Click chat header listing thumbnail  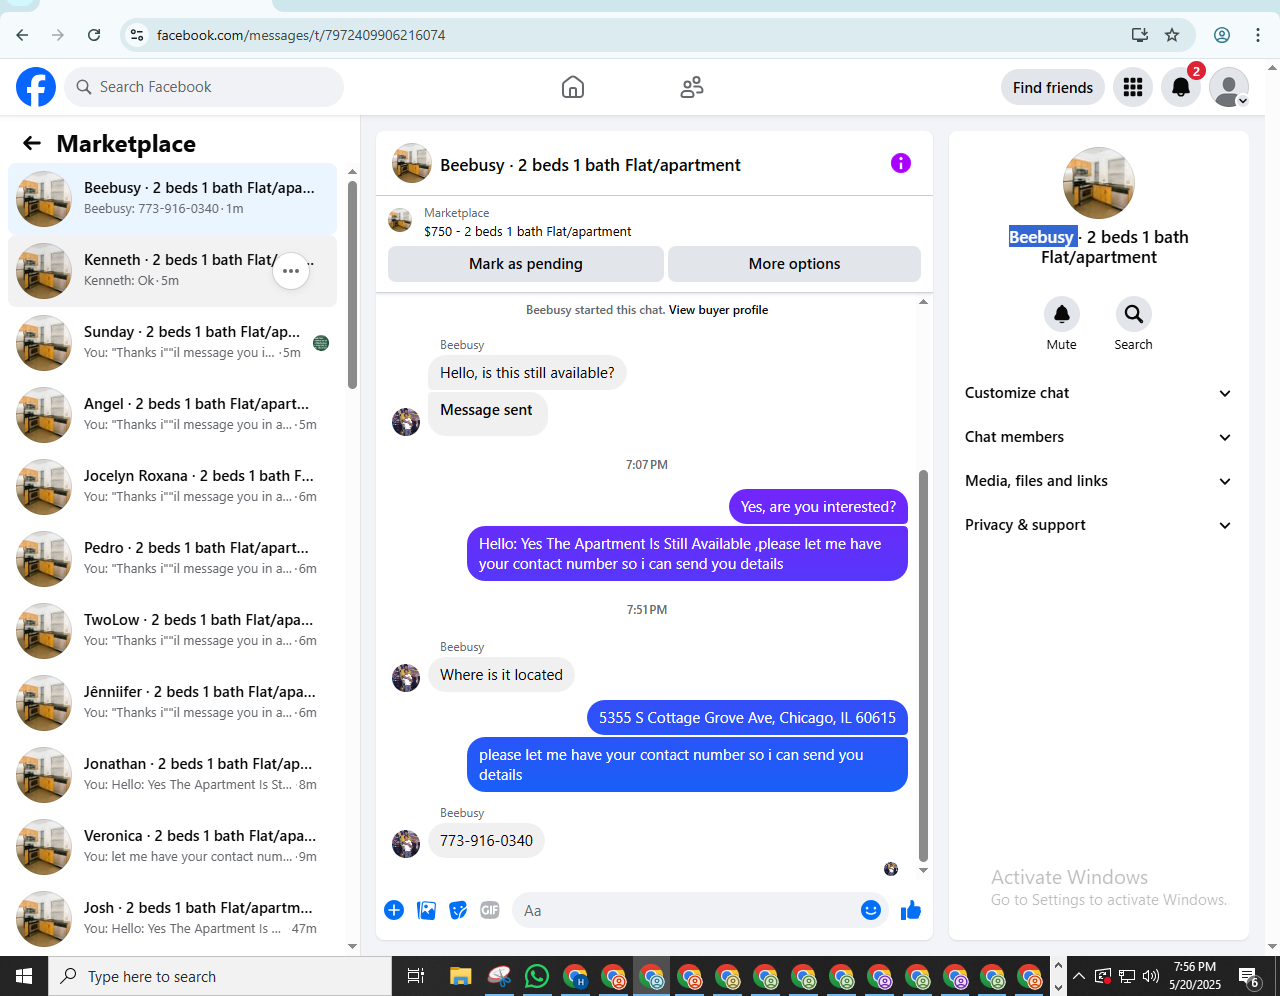412,163
